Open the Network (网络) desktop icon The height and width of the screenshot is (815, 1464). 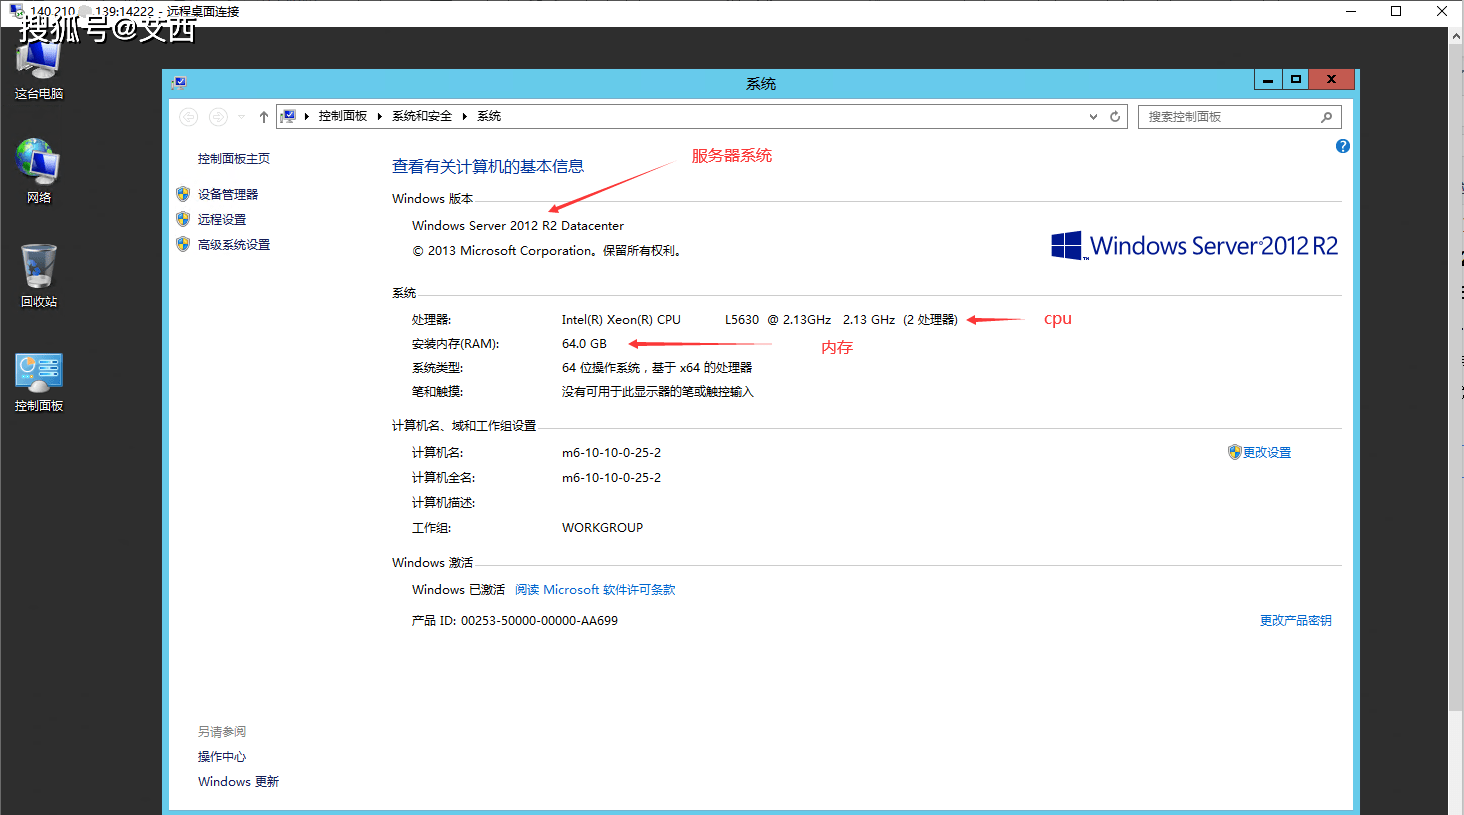point(39,171)
